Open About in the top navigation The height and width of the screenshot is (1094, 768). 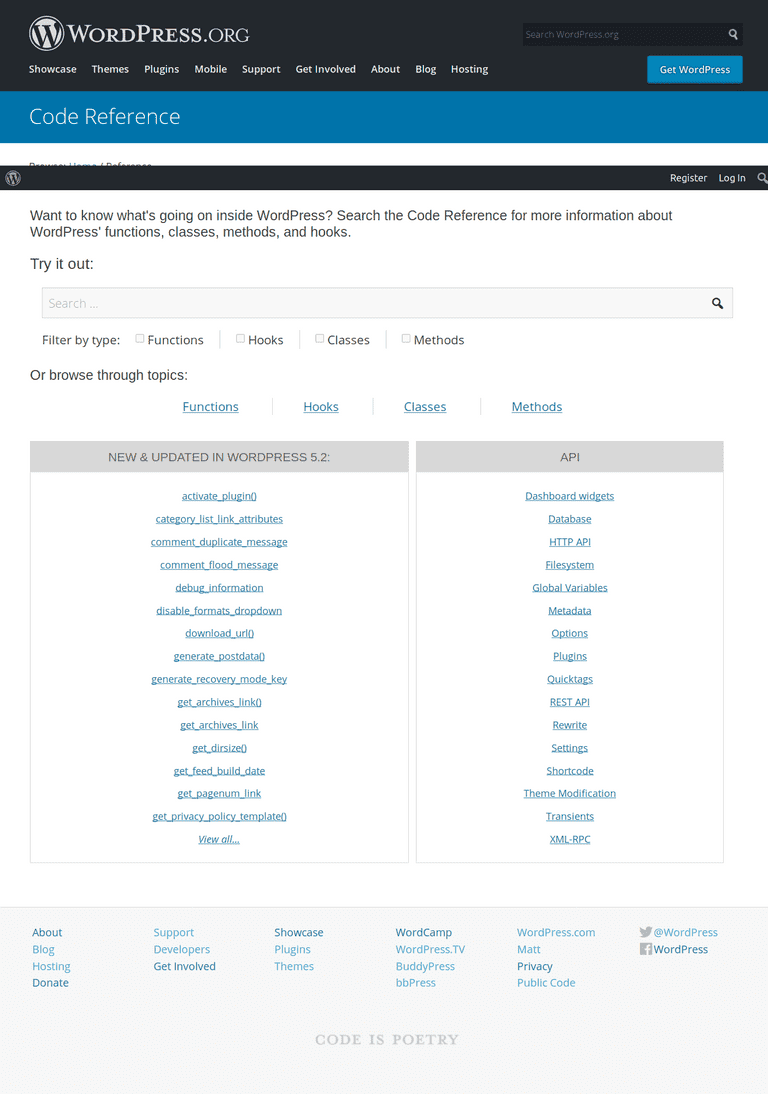pyautogui.click(x=385, y=69)
